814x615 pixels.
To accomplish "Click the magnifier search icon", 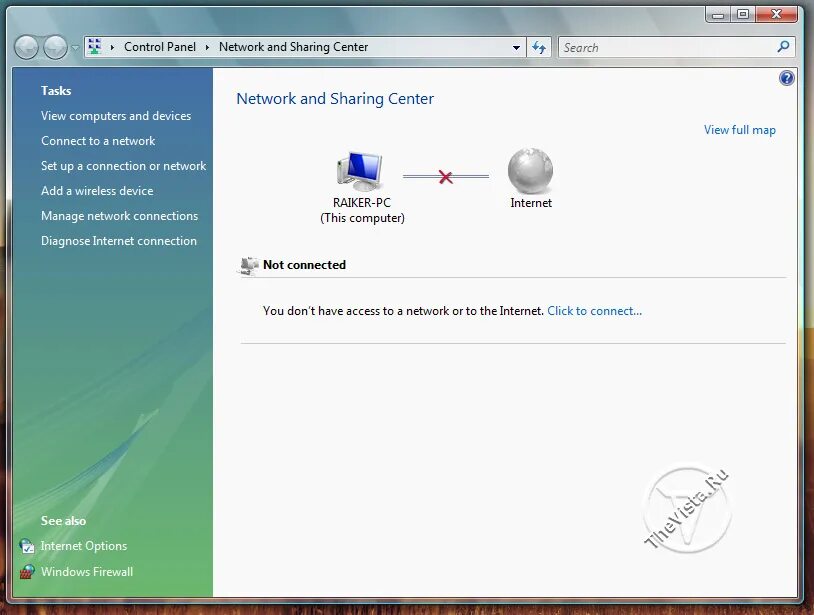I will point(783,47).
